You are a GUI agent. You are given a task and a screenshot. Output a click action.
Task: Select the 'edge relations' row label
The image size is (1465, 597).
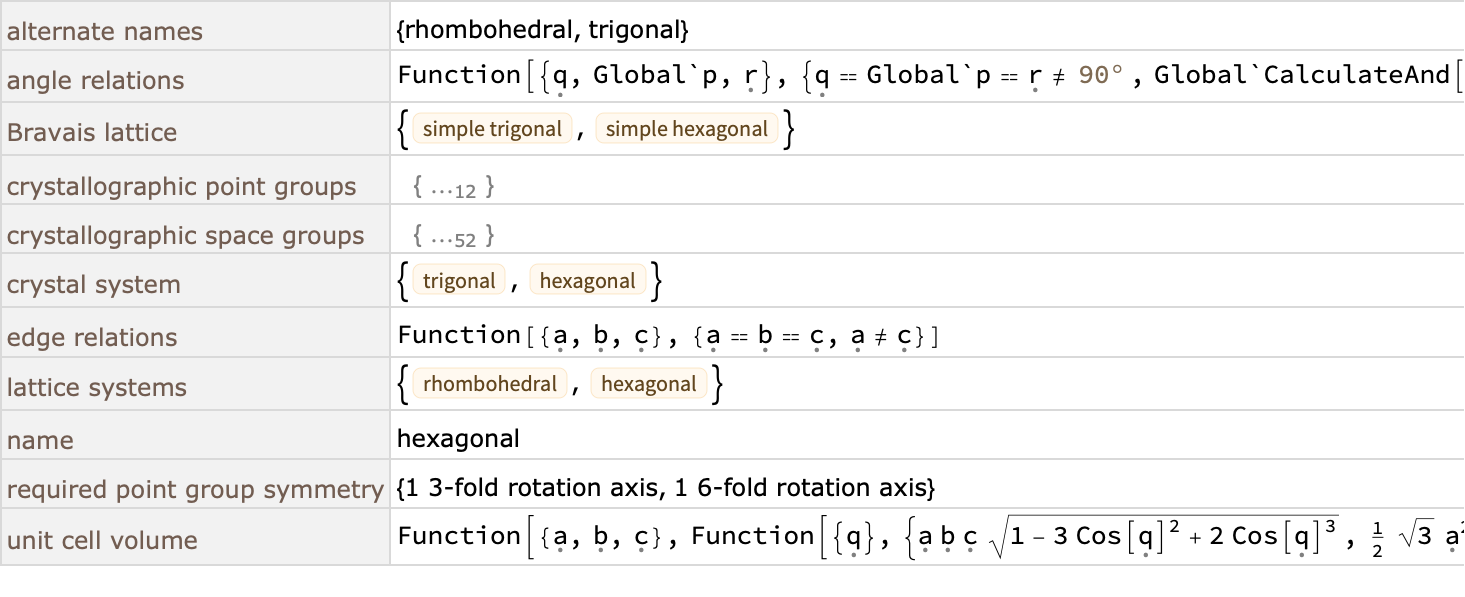[92, 337]
